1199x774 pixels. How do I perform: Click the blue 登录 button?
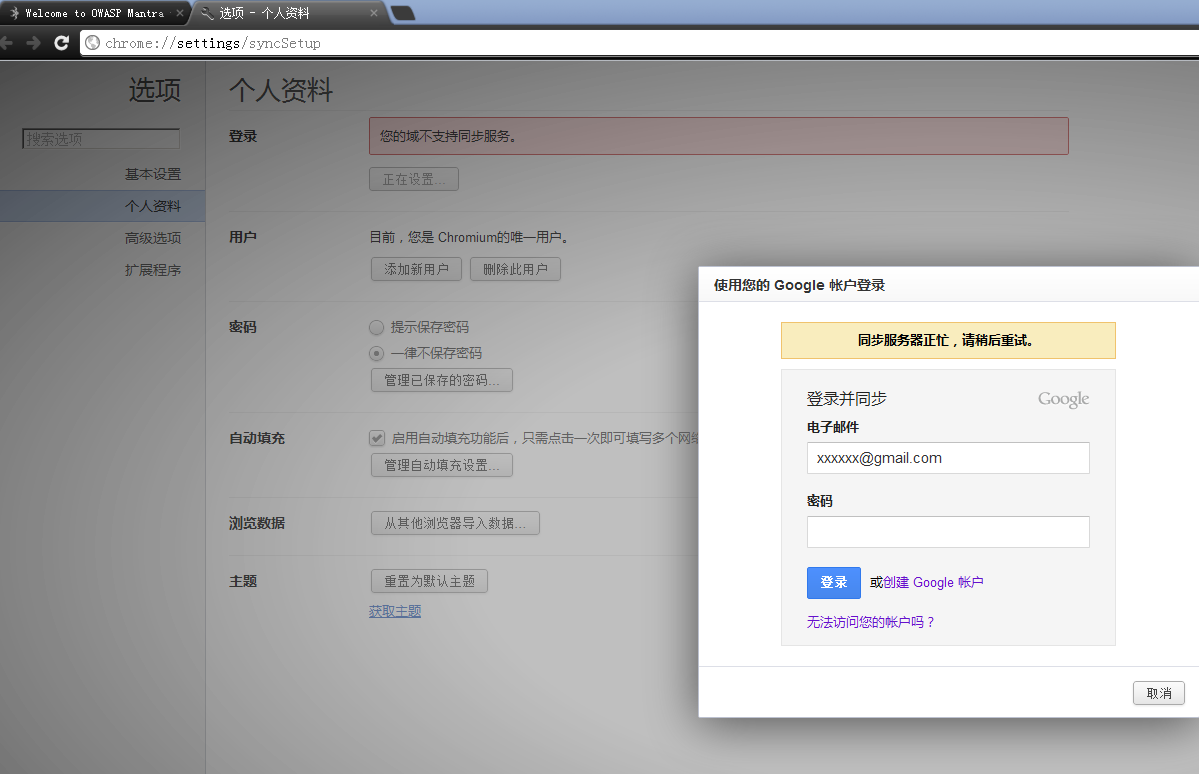[833, 583]
